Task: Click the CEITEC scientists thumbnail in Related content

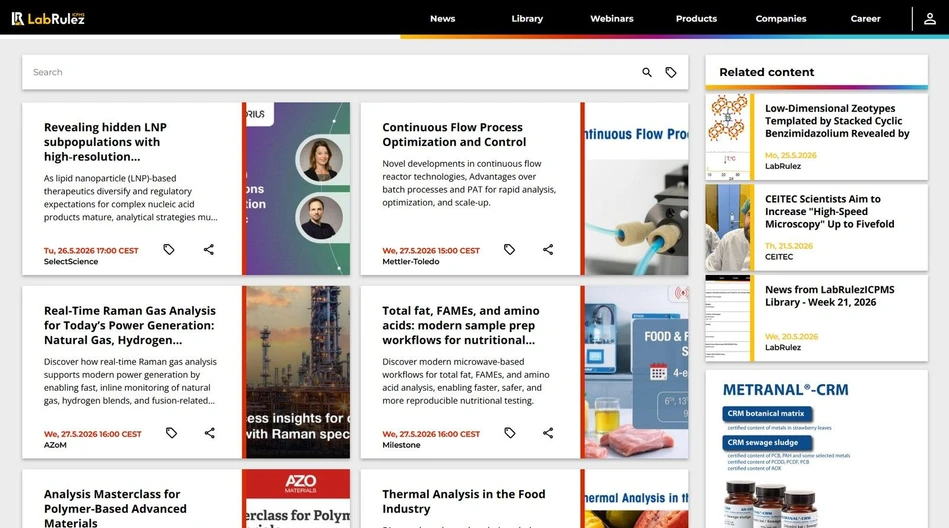Action: (x=727, y=228)
